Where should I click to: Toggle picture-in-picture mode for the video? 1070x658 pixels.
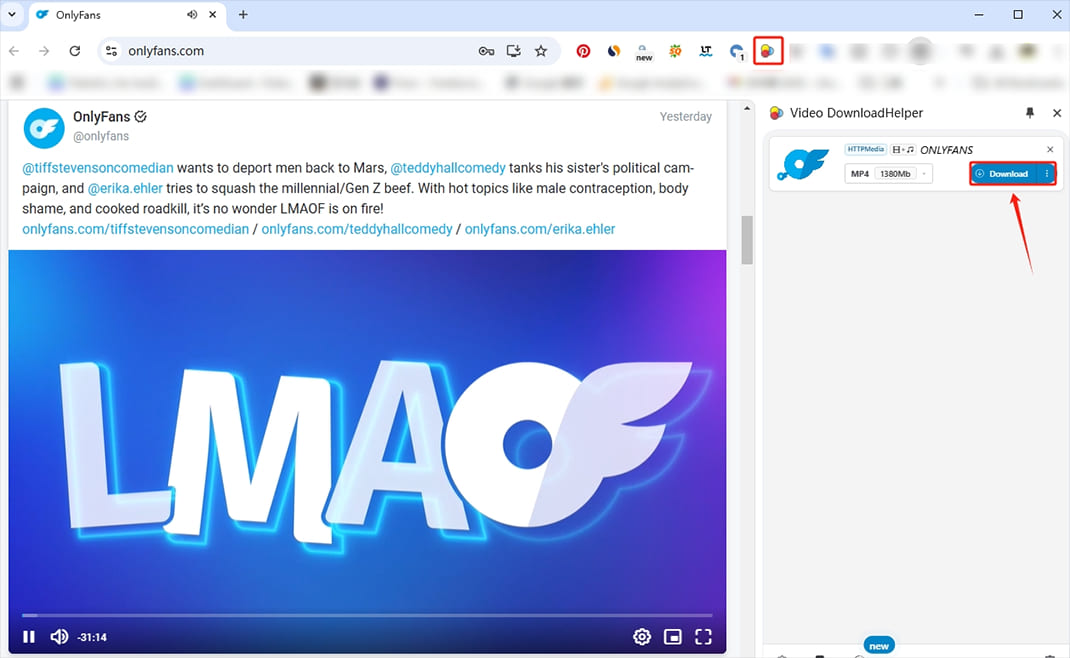pyautogui.click(x=673, y=637)
